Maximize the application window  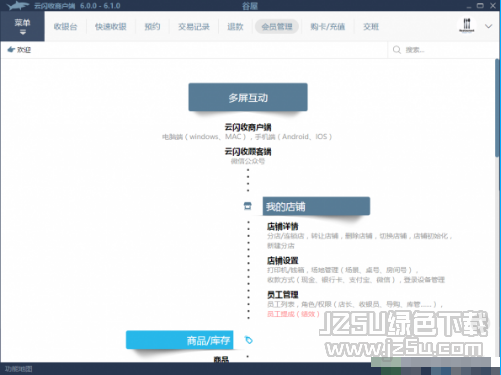(x=480, y=6)
